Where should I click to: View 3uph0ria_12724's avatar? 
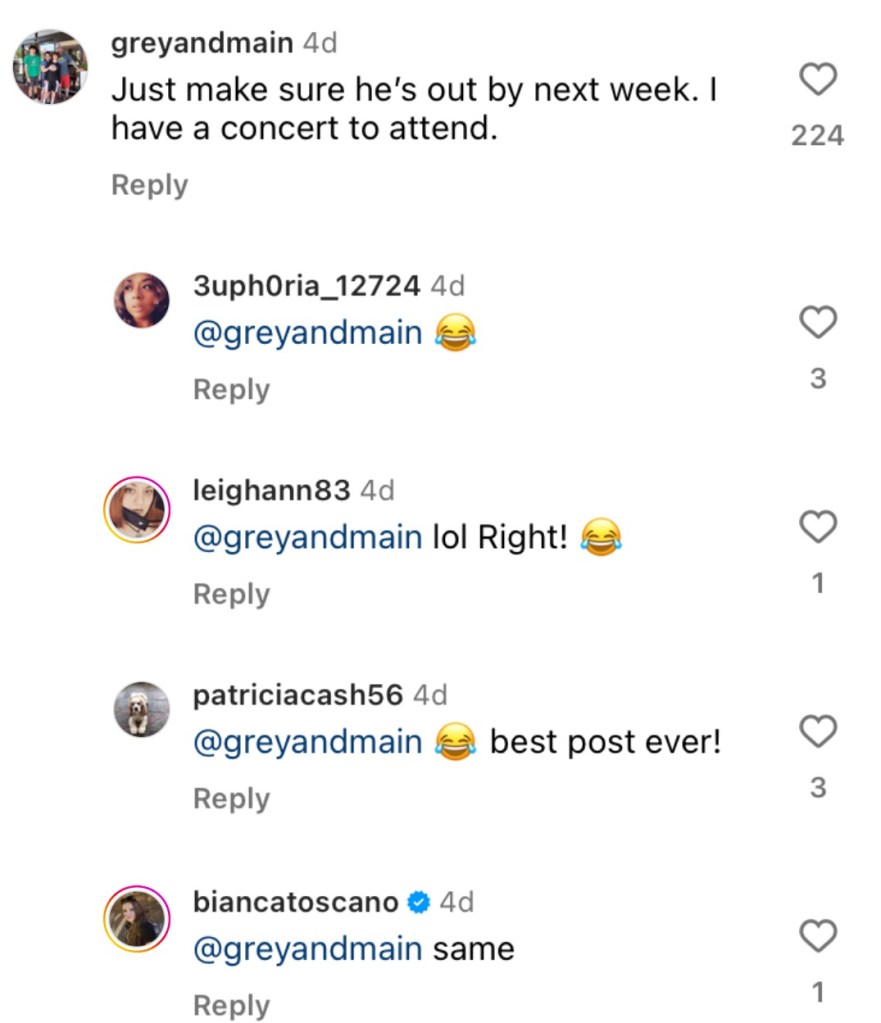coord(141,300)
